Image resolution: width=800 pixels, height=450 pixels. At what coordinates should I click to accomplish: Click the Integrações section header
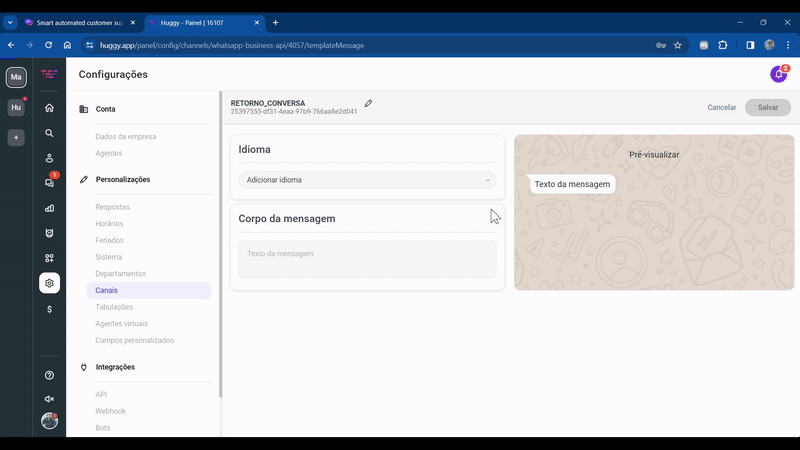coord(115,367)
